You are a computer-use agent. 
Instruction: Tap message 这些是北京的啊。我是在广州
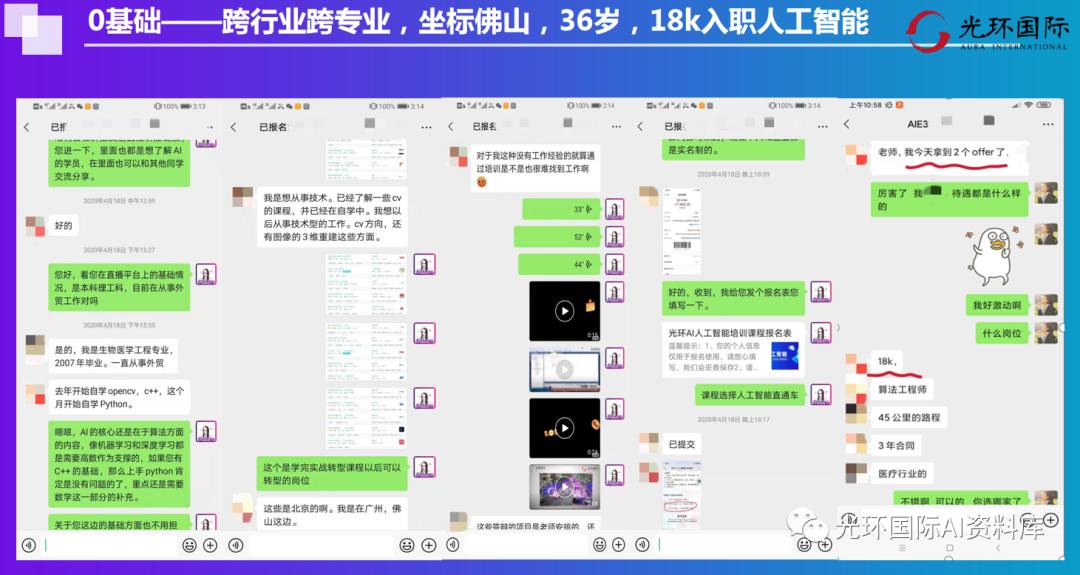[332, 515]
